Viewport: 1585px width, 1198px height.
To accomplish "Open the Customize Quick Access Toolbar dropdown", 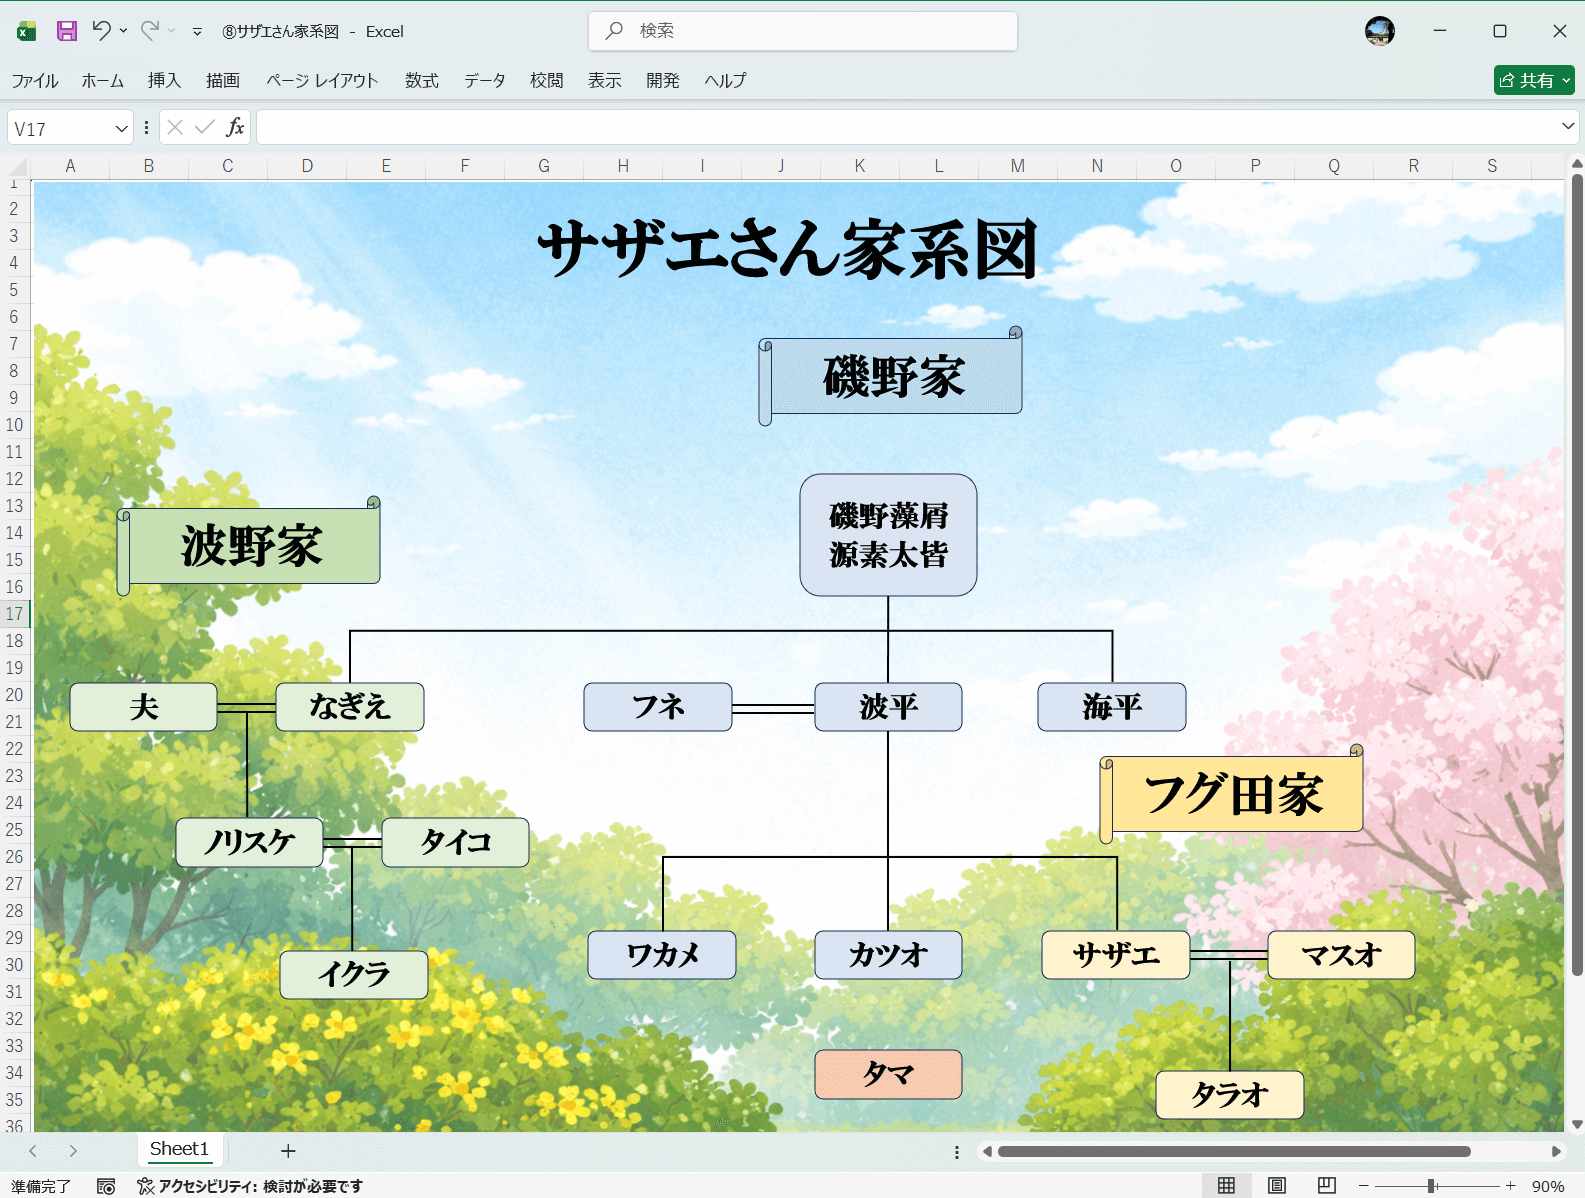I will (197, 32).
